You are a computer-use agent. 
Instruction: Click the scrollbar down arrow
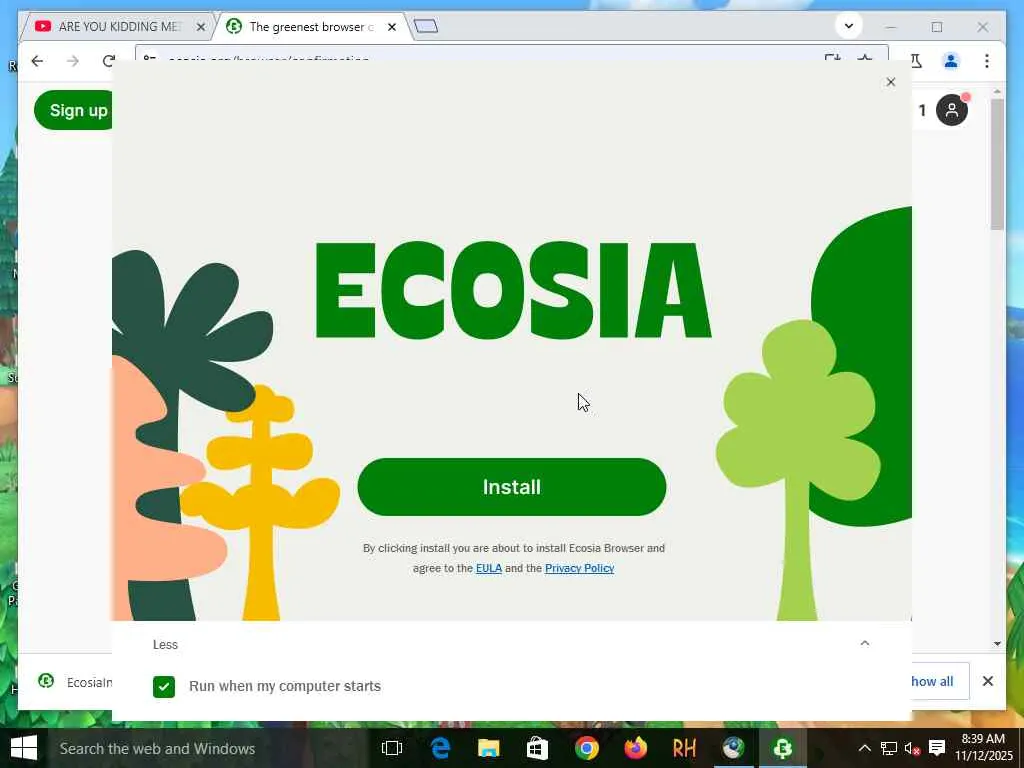pos(997,643)
